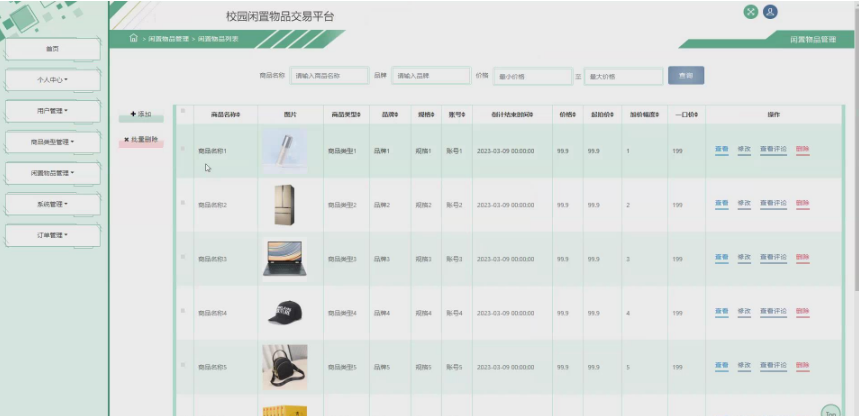The image size is (859, 416).
Task: Check the box for 商品名称2 row
Action: point(183,203)
